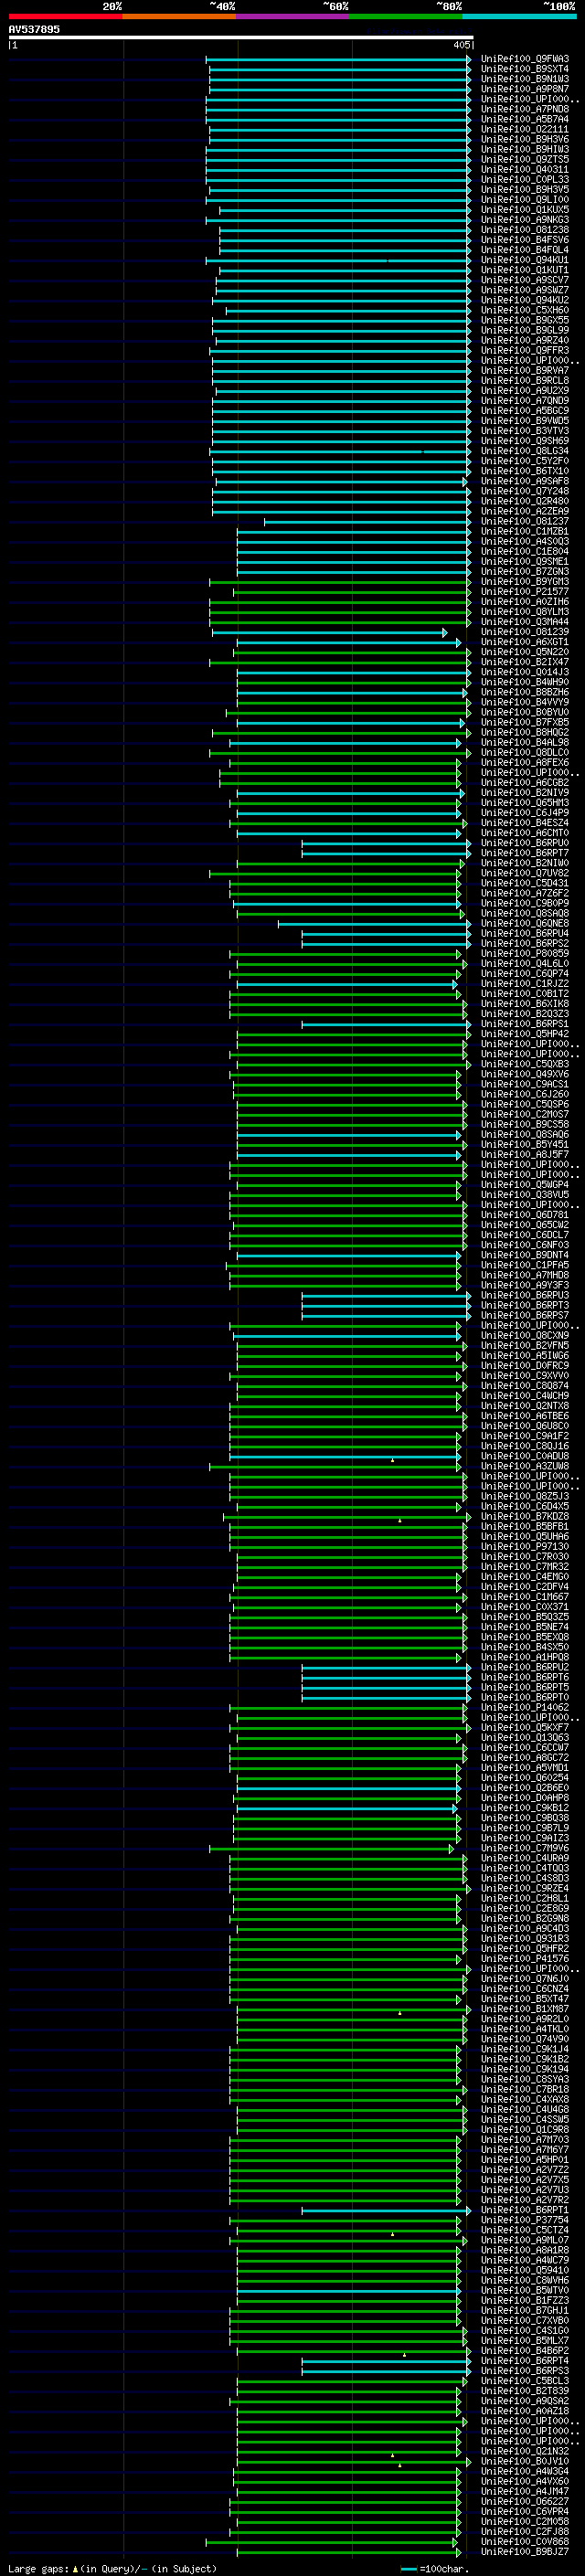Select the UniRef100_C0PL33 label
This screenshot has height=2576, width=585.
pyautogui.click(x=525, y=179)
